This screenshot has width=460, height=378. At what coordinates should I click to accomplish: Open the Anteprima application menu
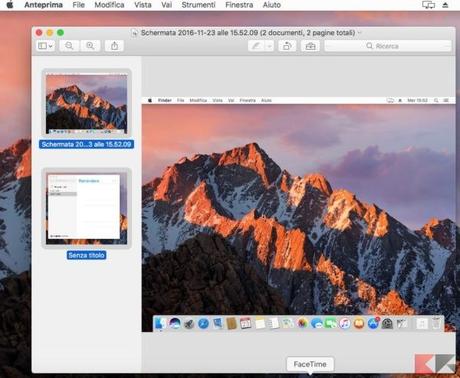[43, 5]
